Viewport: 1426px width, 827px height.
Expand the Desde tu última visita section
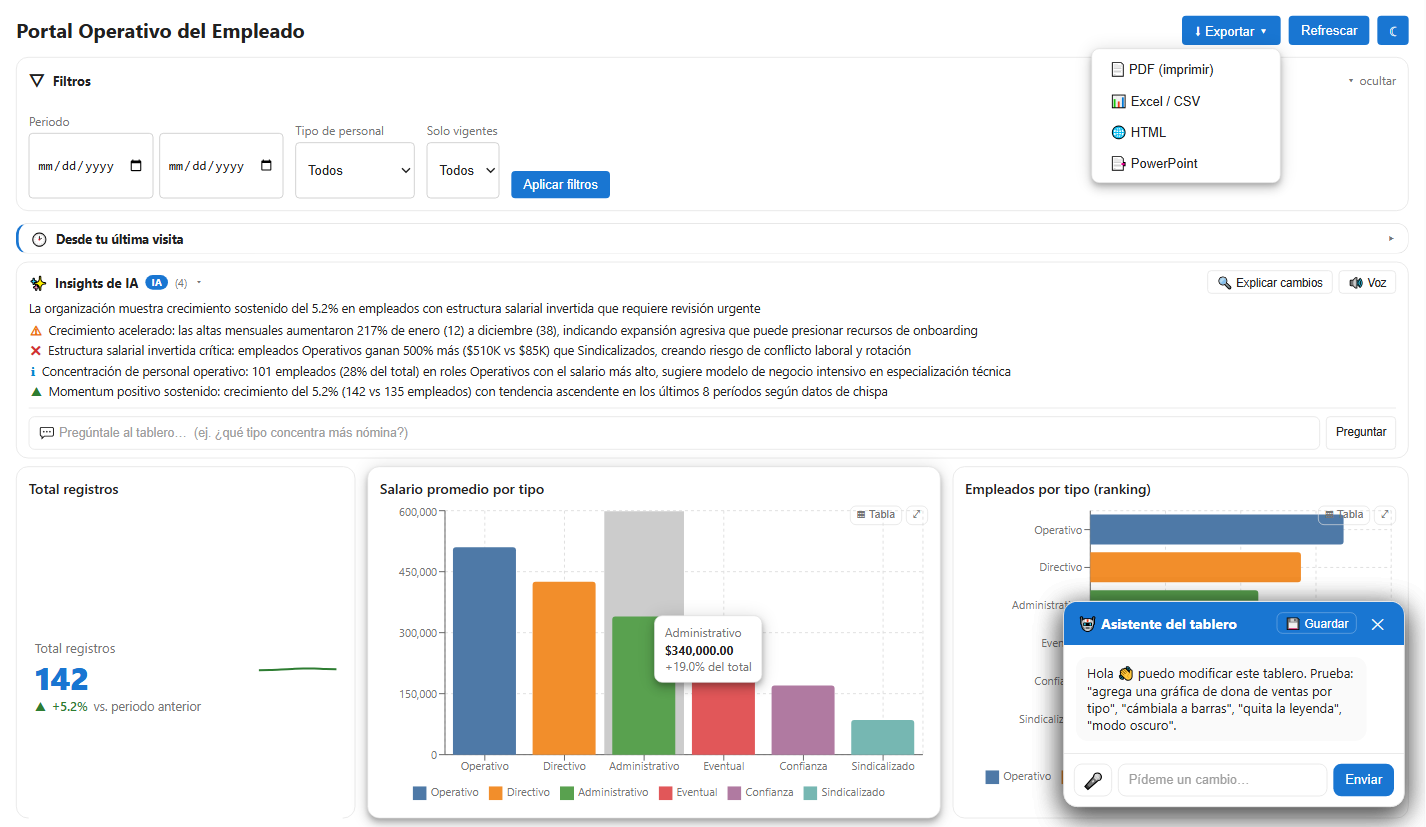pyautogui.click(x=712, y=239)
